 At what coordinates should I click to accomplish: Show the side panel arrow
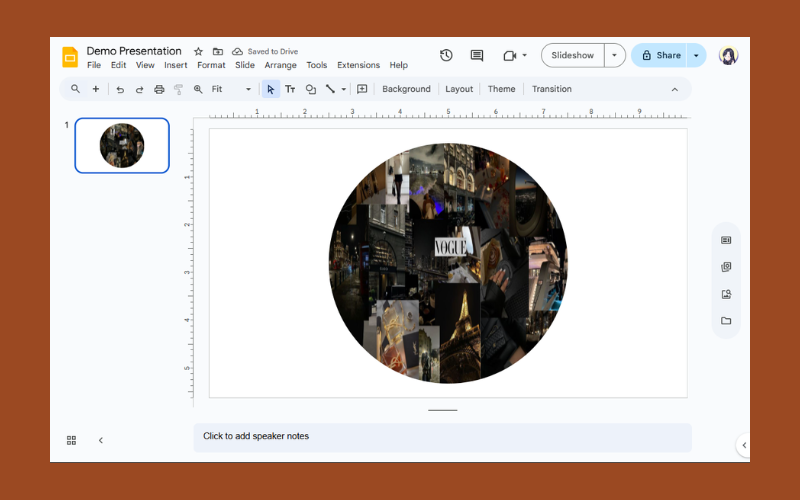click(x=744, y=445)
